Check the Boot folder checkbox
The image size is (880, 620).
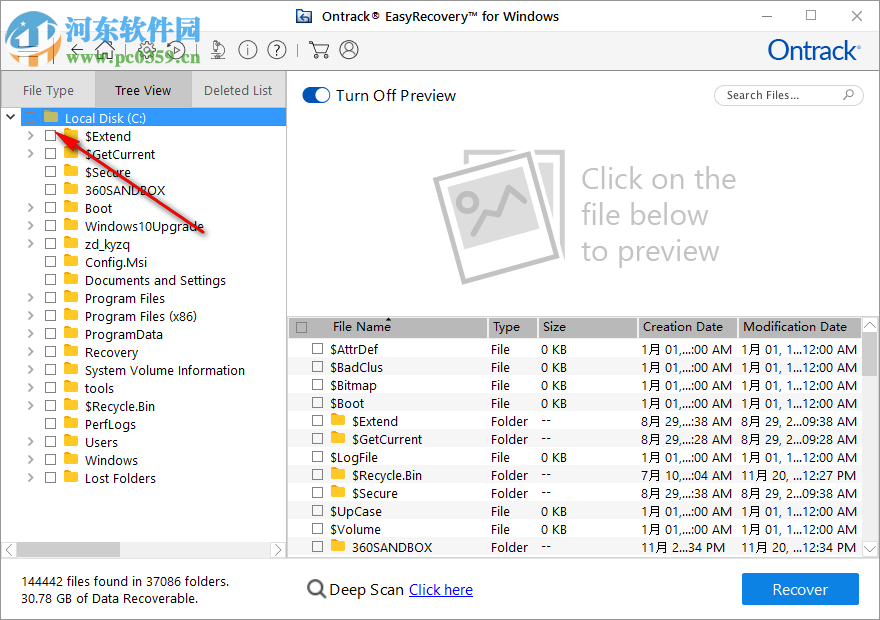[x=51, y=208]
